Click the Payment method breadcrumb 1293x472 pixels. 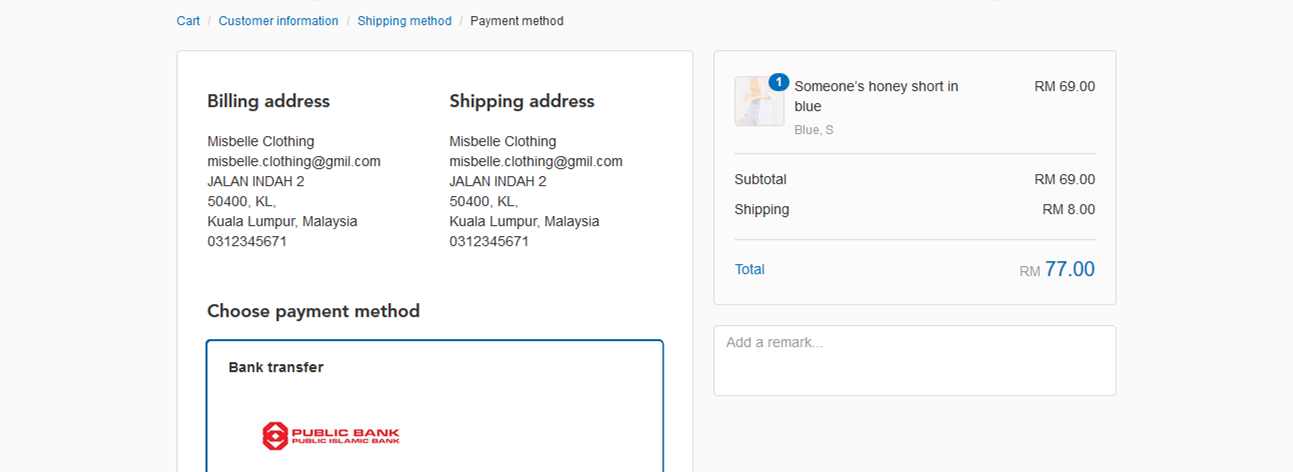[x=517, y=21]
